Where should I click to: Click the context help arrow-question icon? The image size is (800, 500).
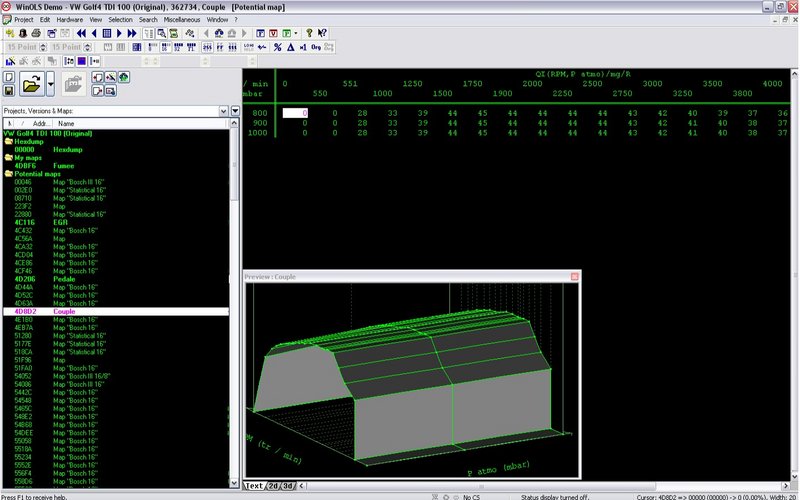click(x=322, y=33)
